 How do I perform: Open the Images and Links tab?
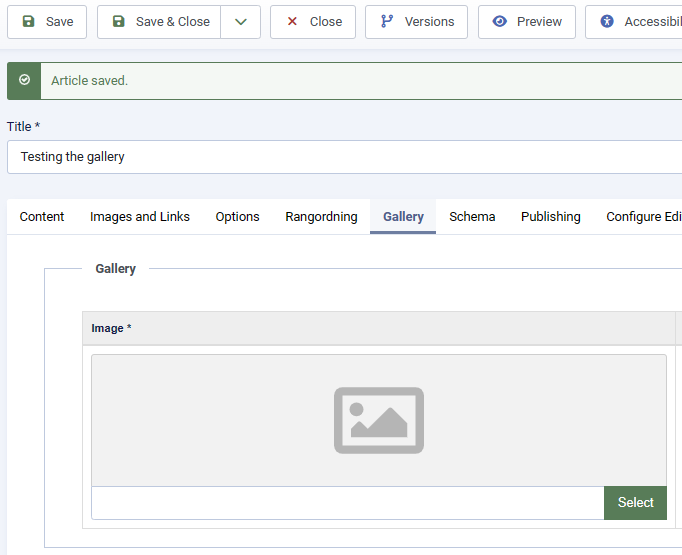140,217
